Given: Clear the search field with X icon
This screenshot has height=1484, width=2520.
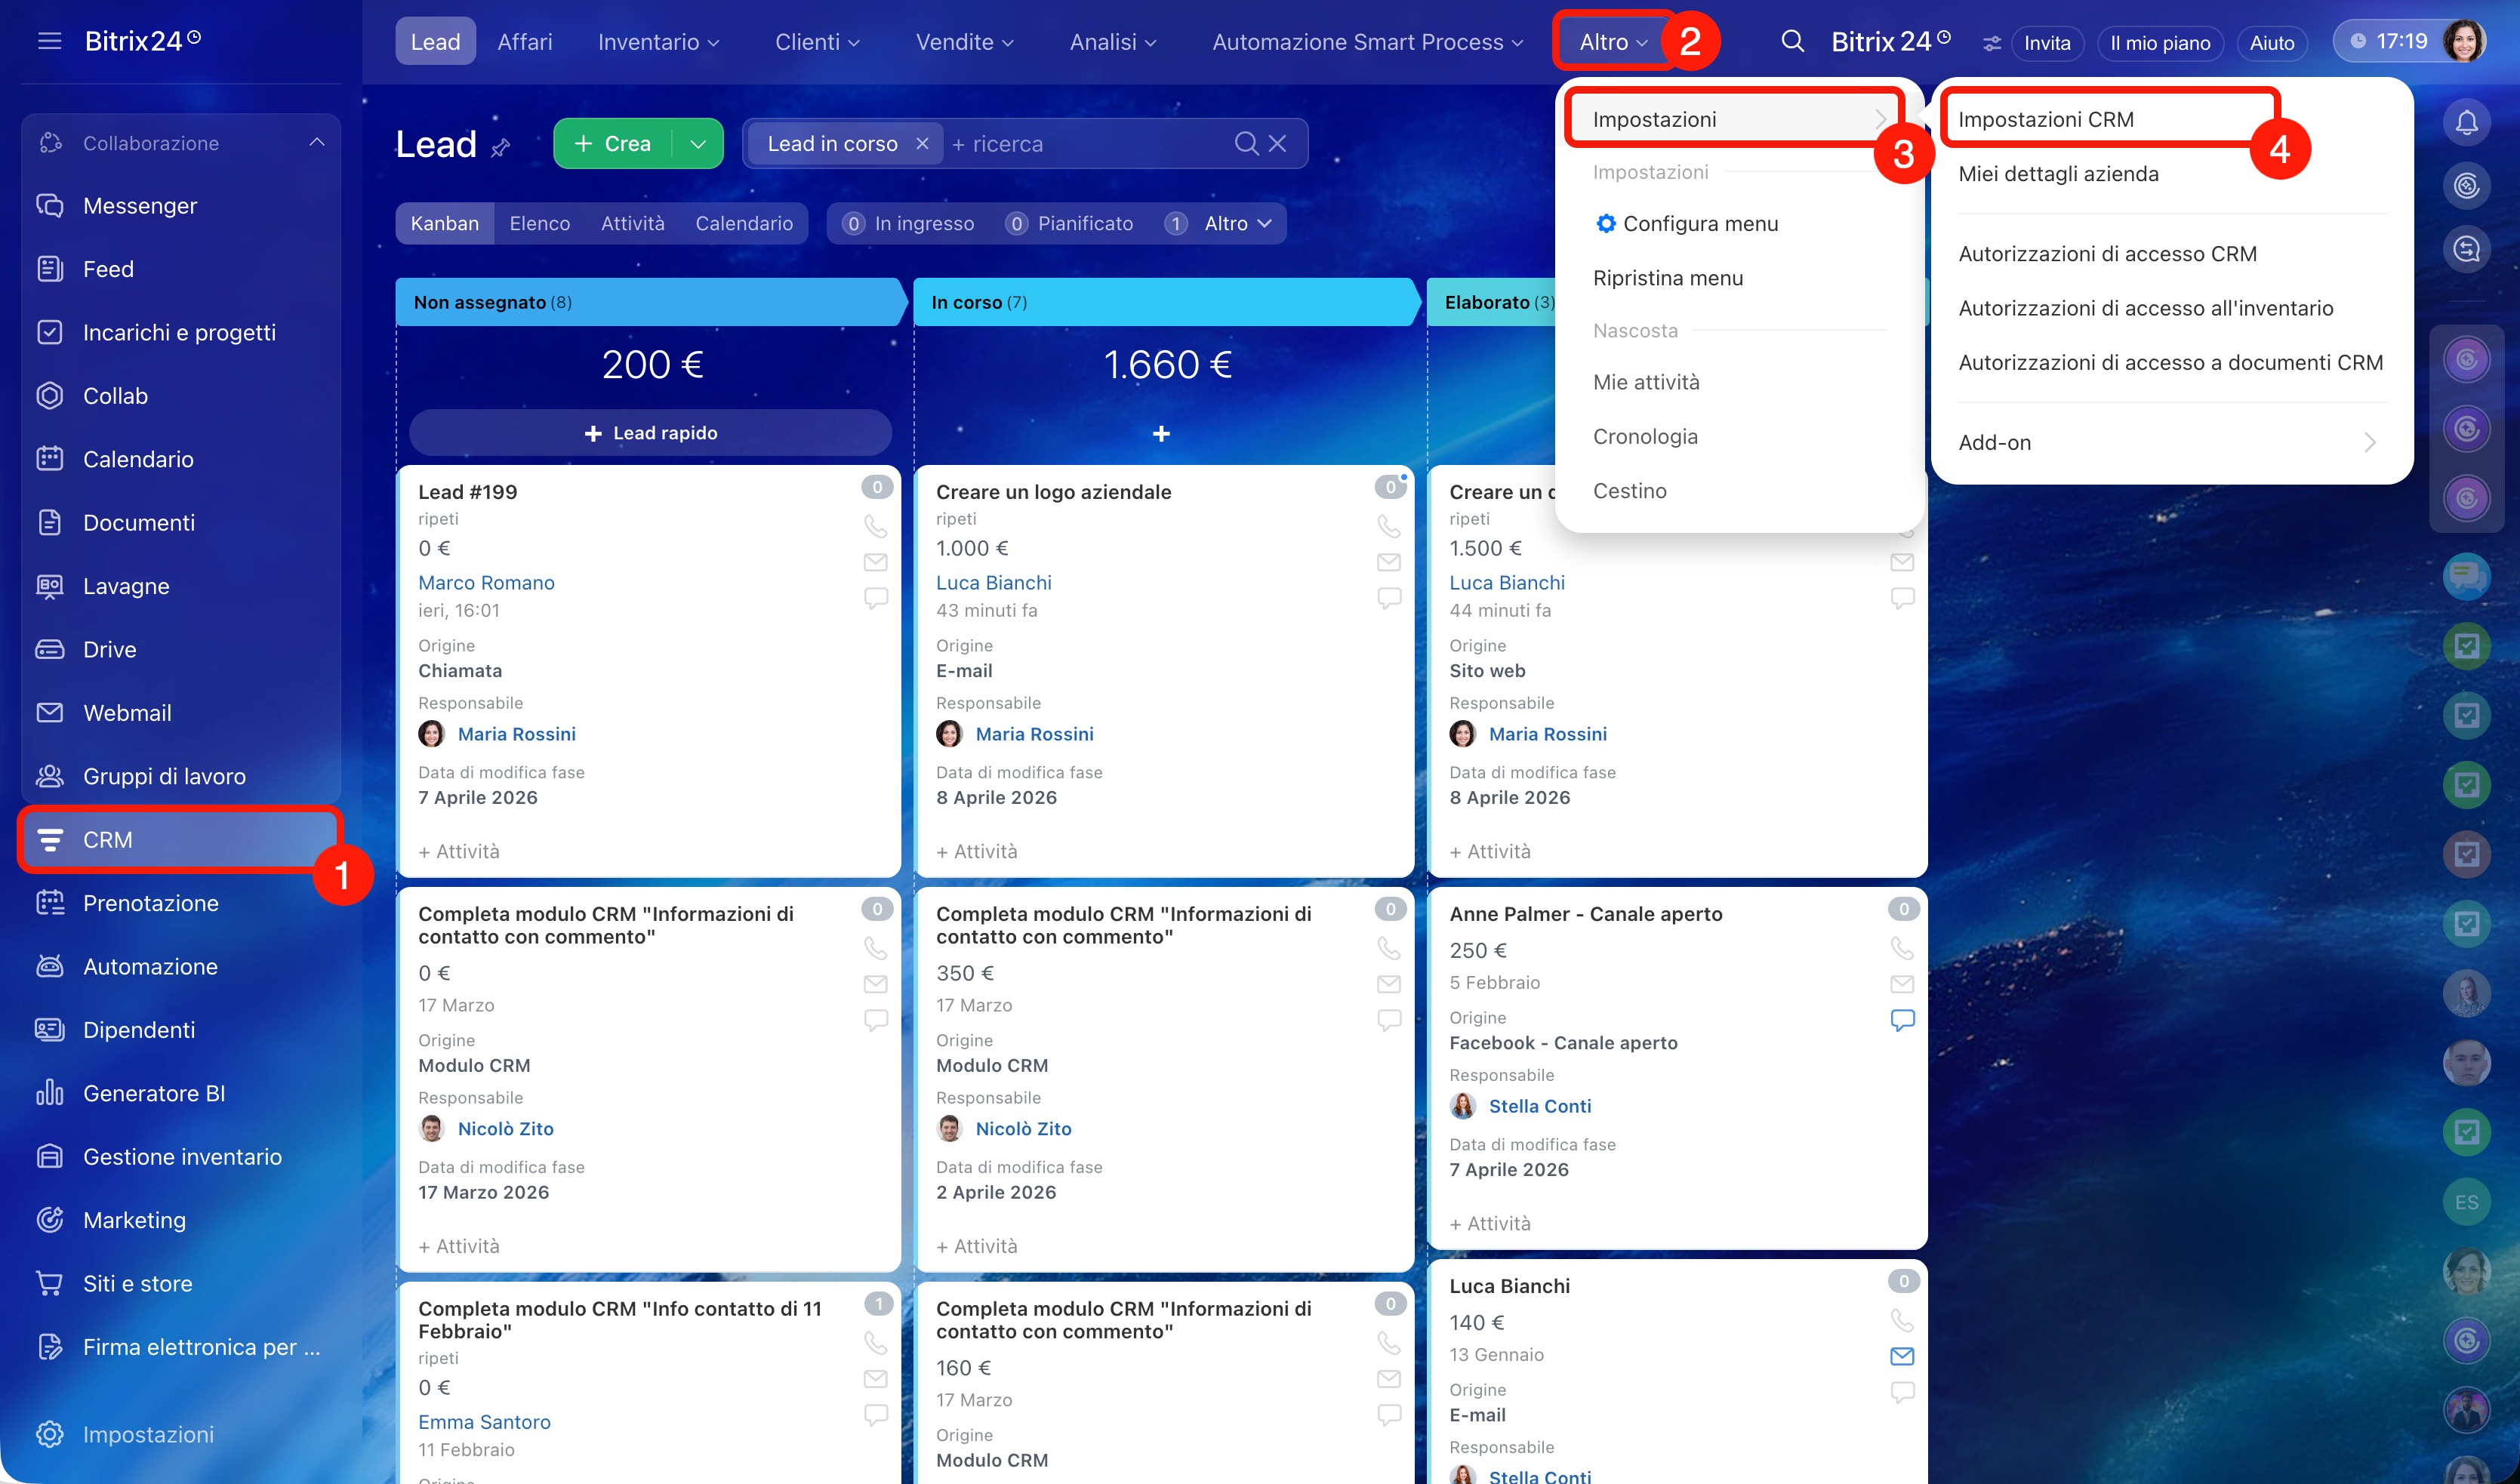Looking at the screenshot, I should [x=1277, y=144].
